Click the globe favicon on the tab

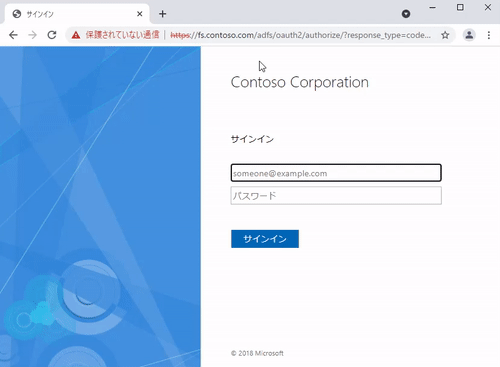click(x=17, y=14)
